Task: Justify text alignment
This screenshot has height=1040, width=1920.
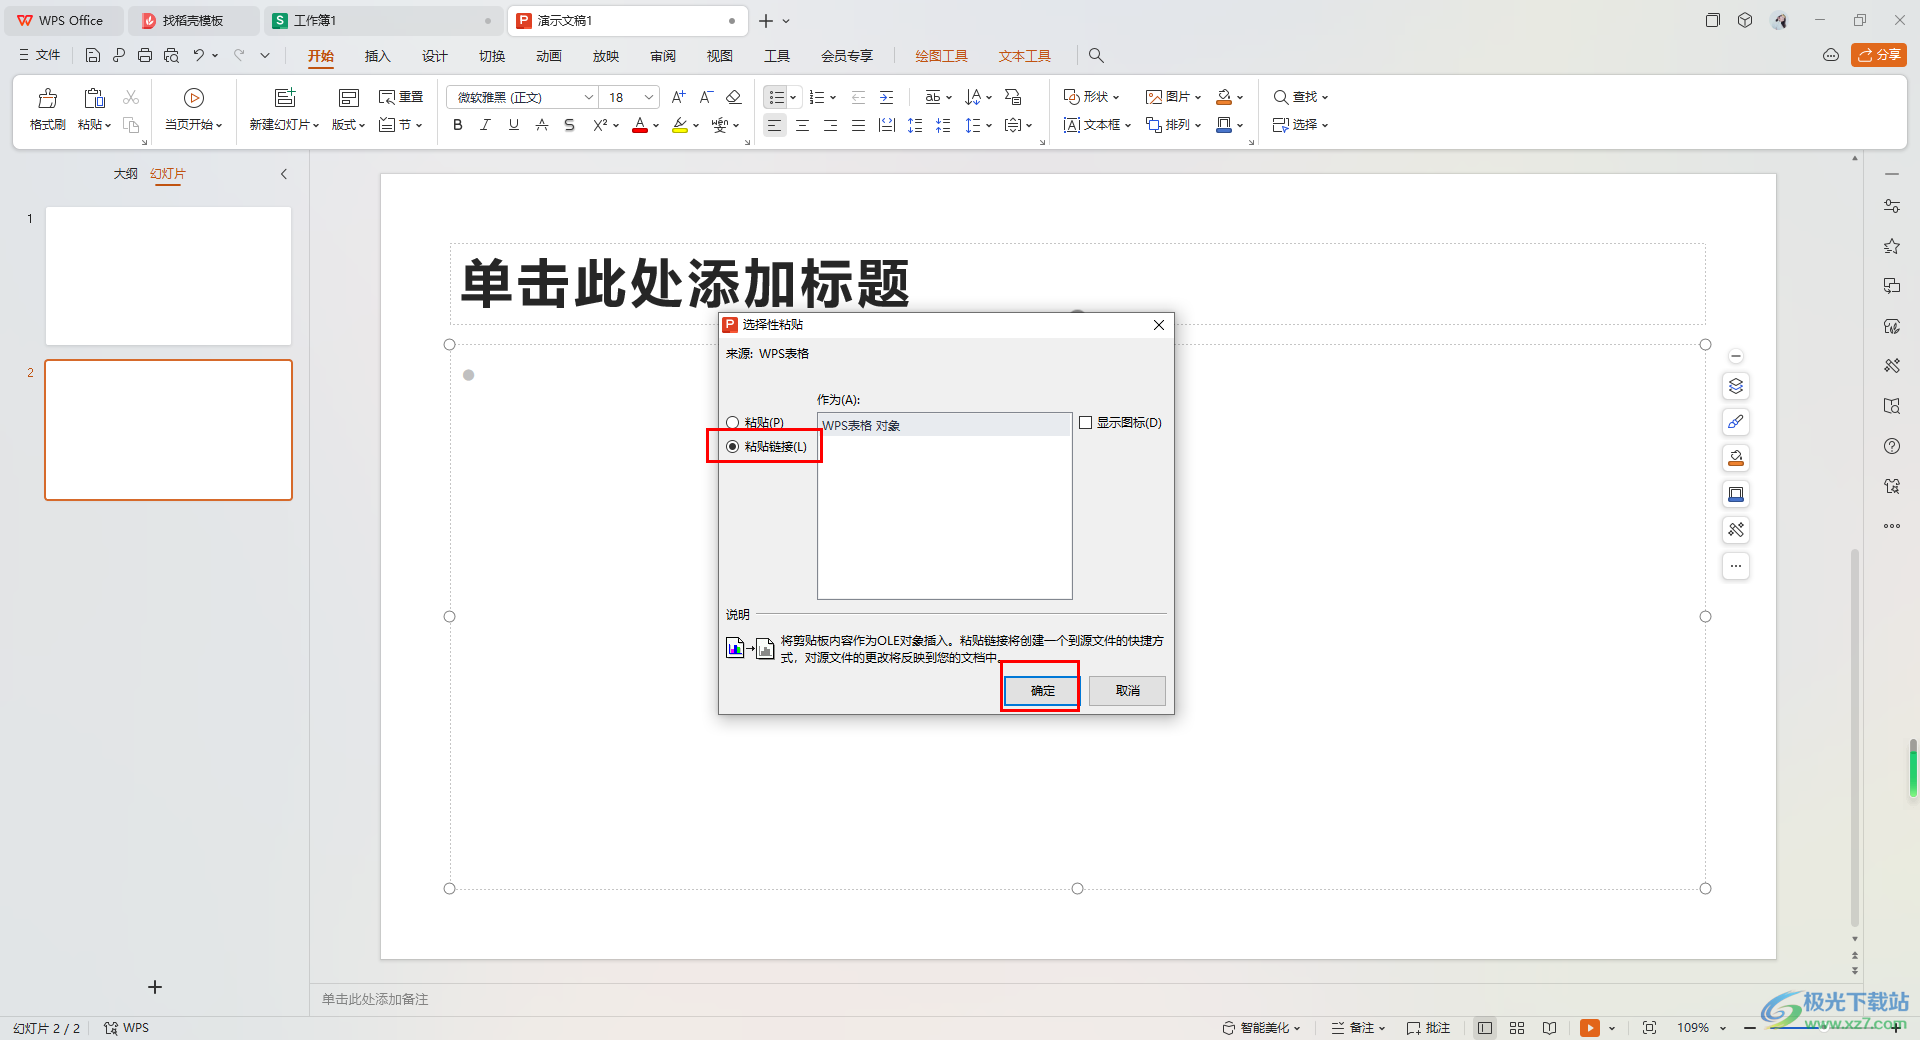Action: click(x=858, y=125)
